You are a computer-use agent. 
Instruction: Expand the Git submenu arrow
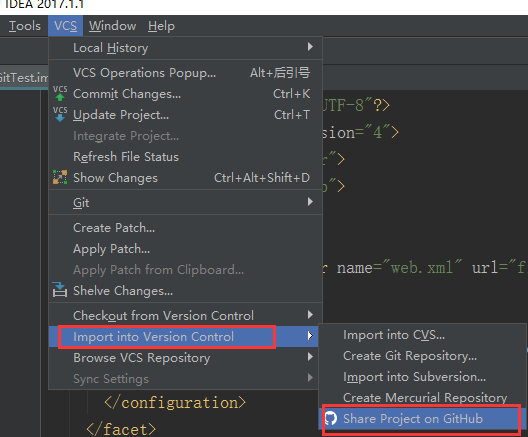(310, 202)
